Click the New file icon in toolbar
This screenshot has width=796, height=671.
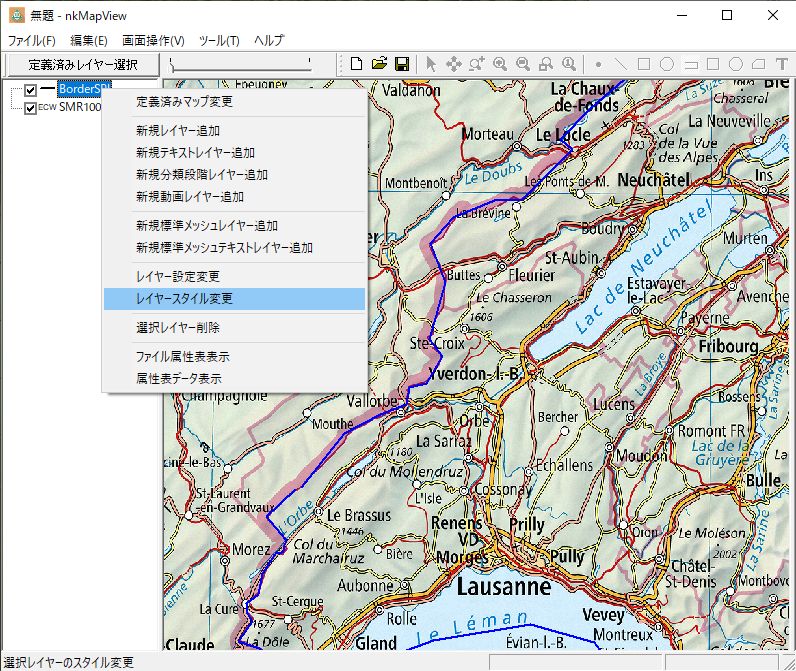[357, 64]
